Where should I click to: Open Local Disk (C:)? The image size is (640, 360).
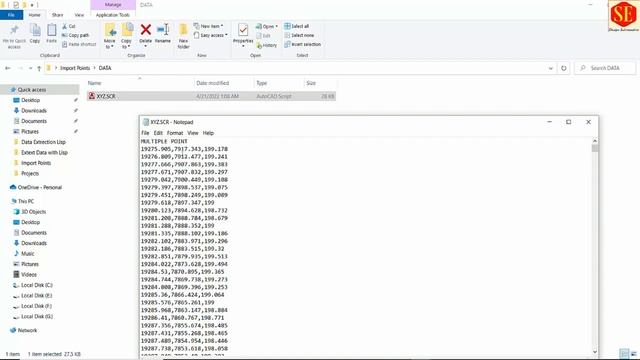(x=37, y=285)
